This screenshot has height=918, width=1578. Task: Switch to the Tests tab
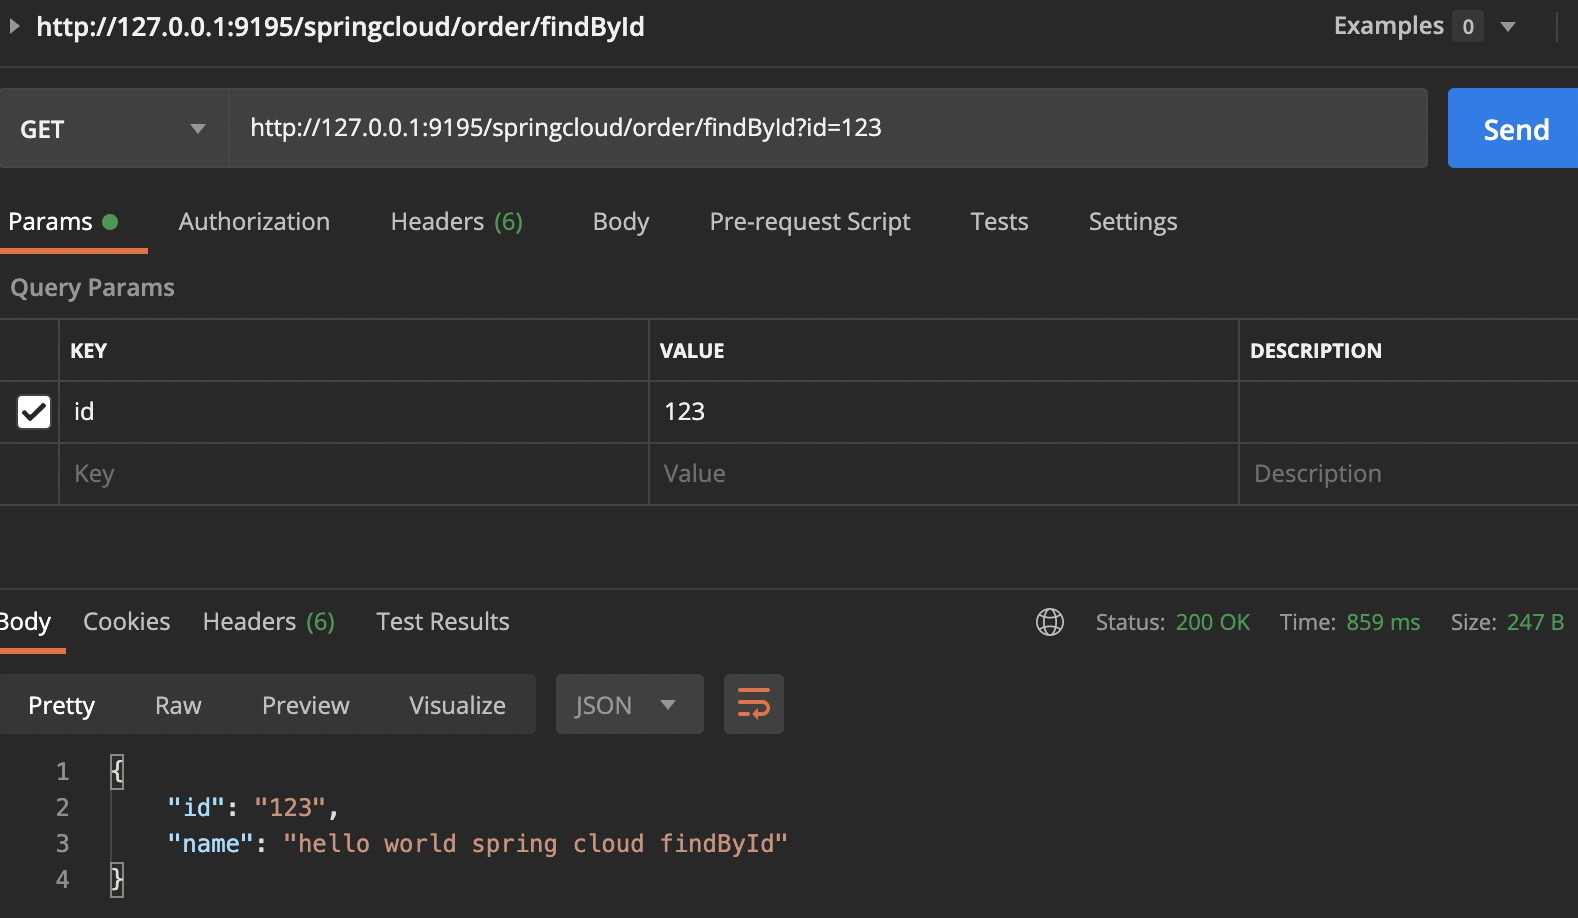click(999, 221)
